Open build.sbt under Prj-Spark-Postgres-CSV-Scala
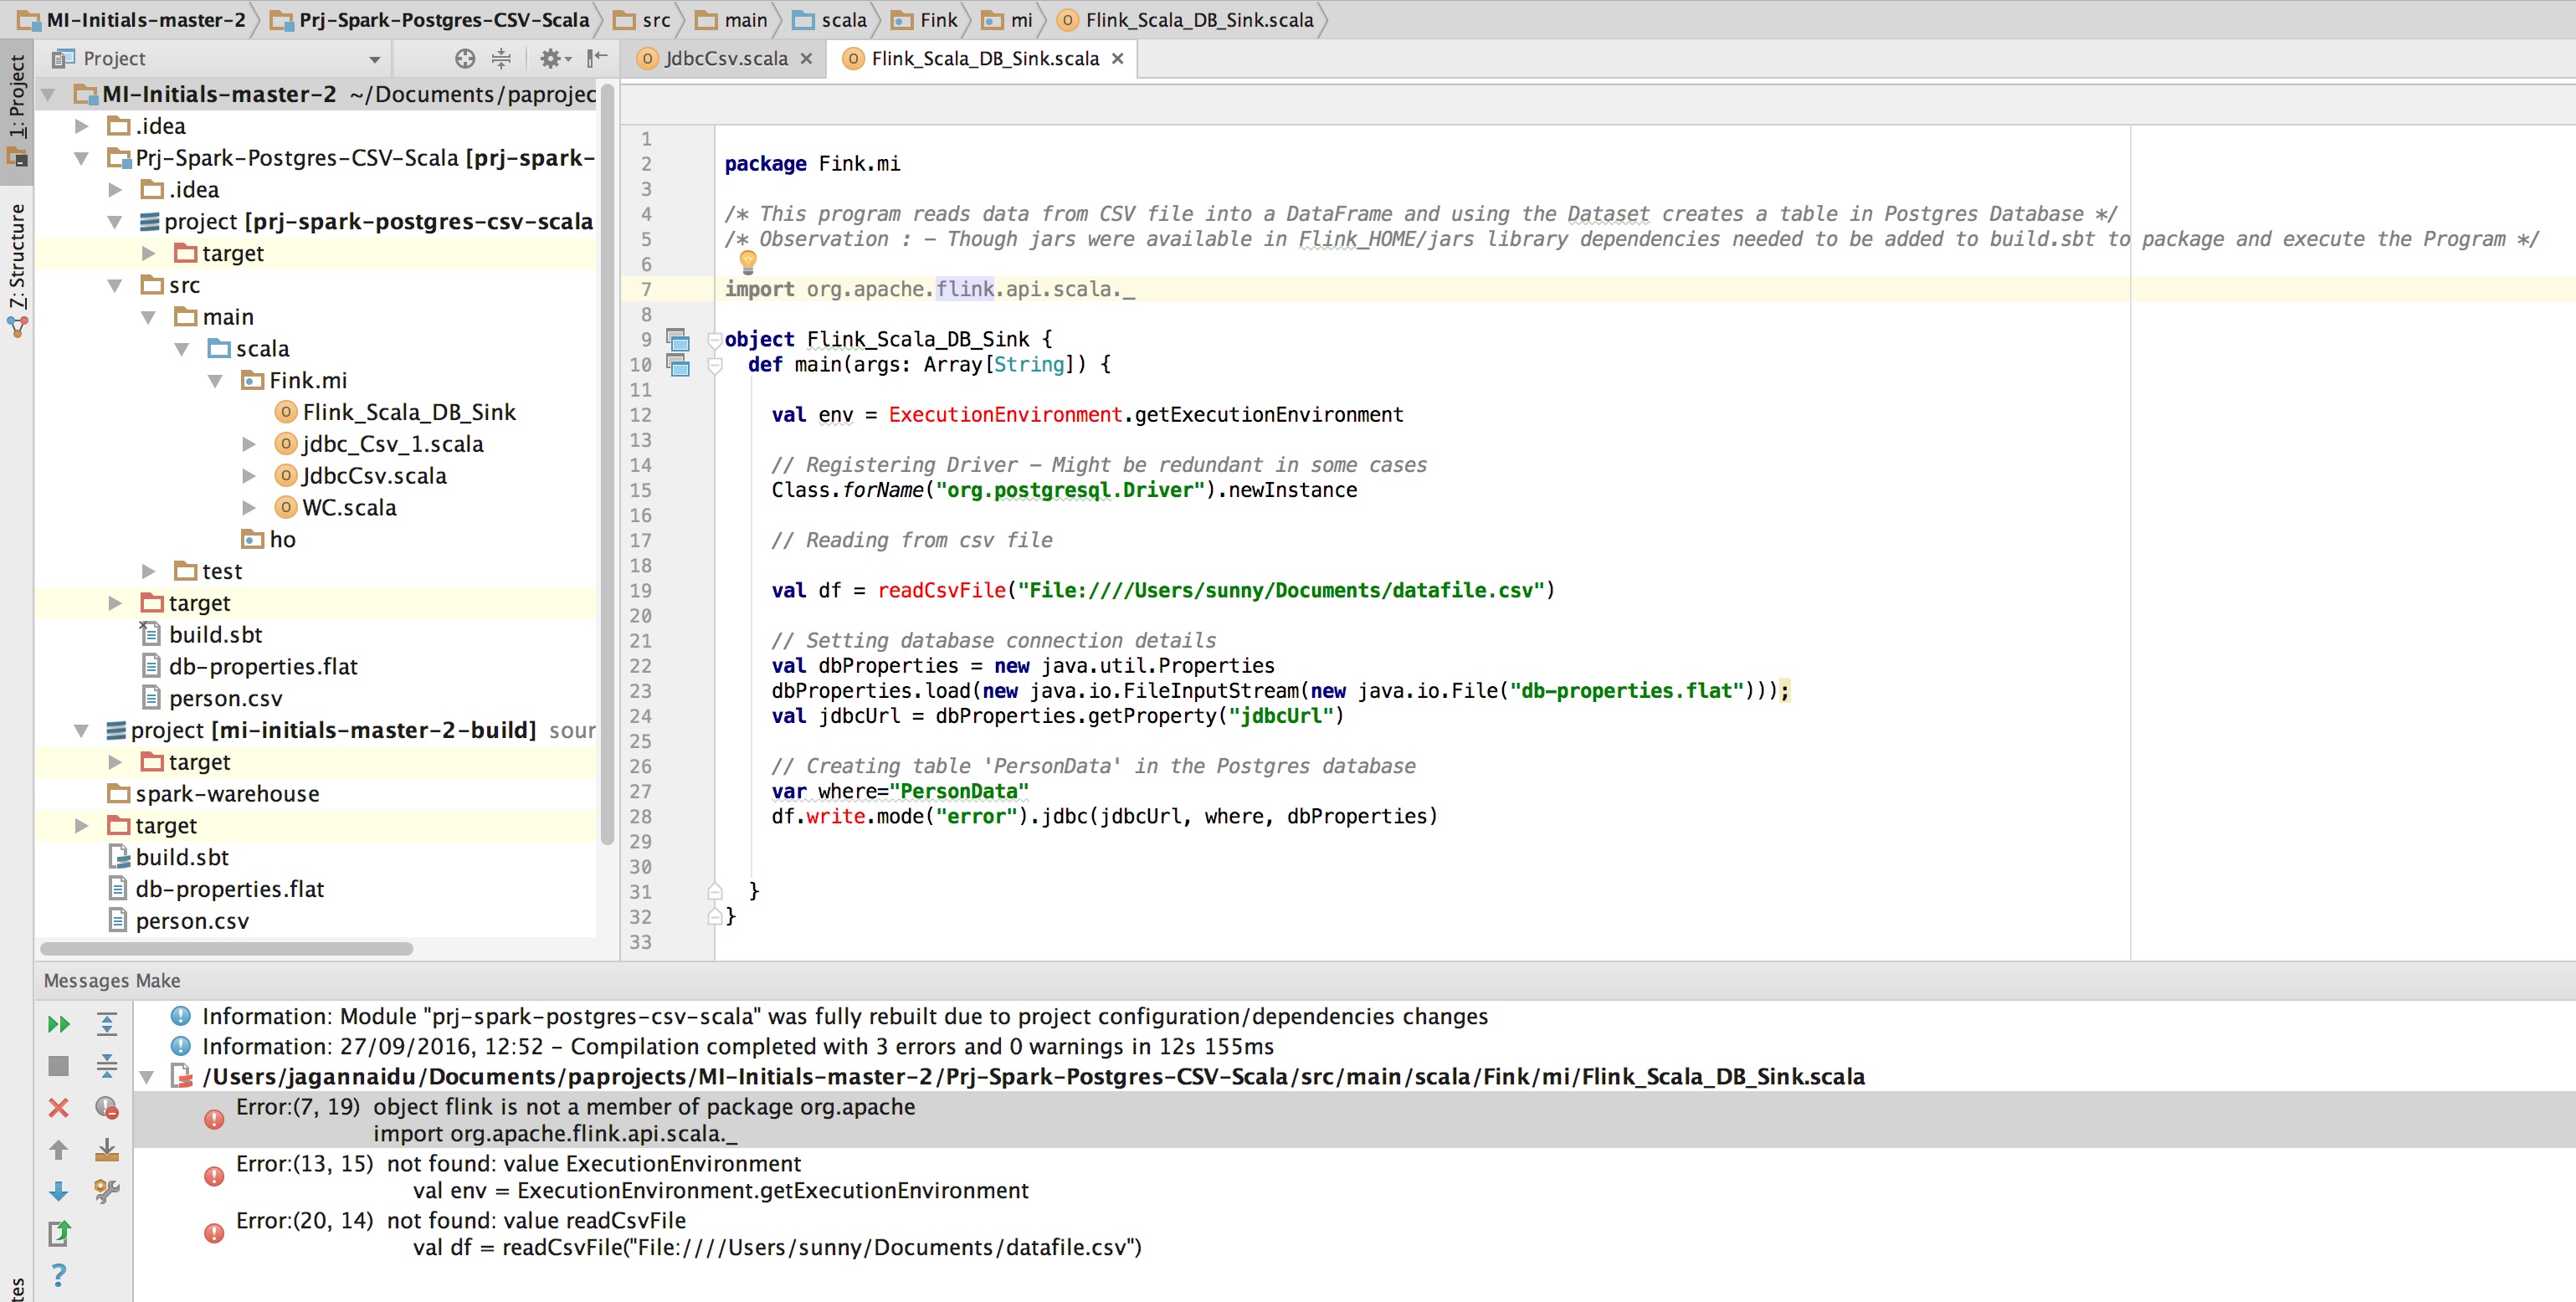The image size is (2576, 1302). [x=215, y=635]
